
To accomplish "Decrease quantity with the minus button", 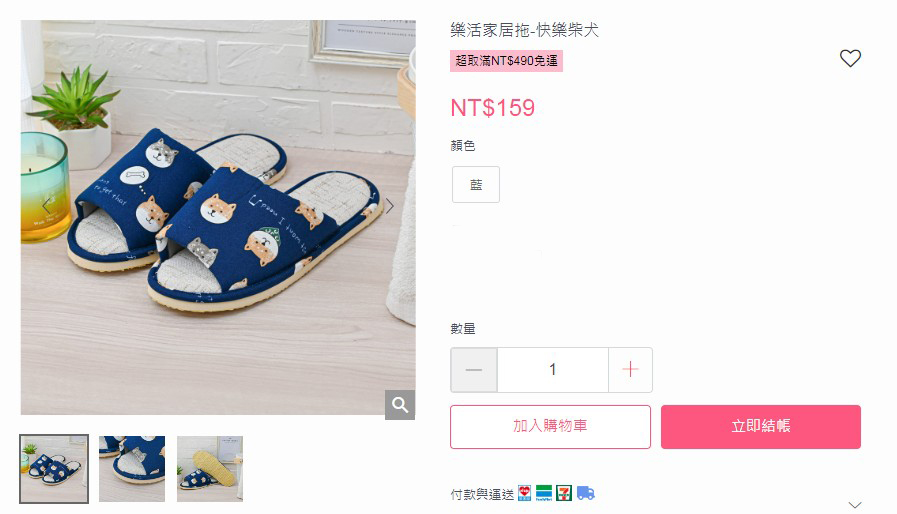I will click(474, 370).
